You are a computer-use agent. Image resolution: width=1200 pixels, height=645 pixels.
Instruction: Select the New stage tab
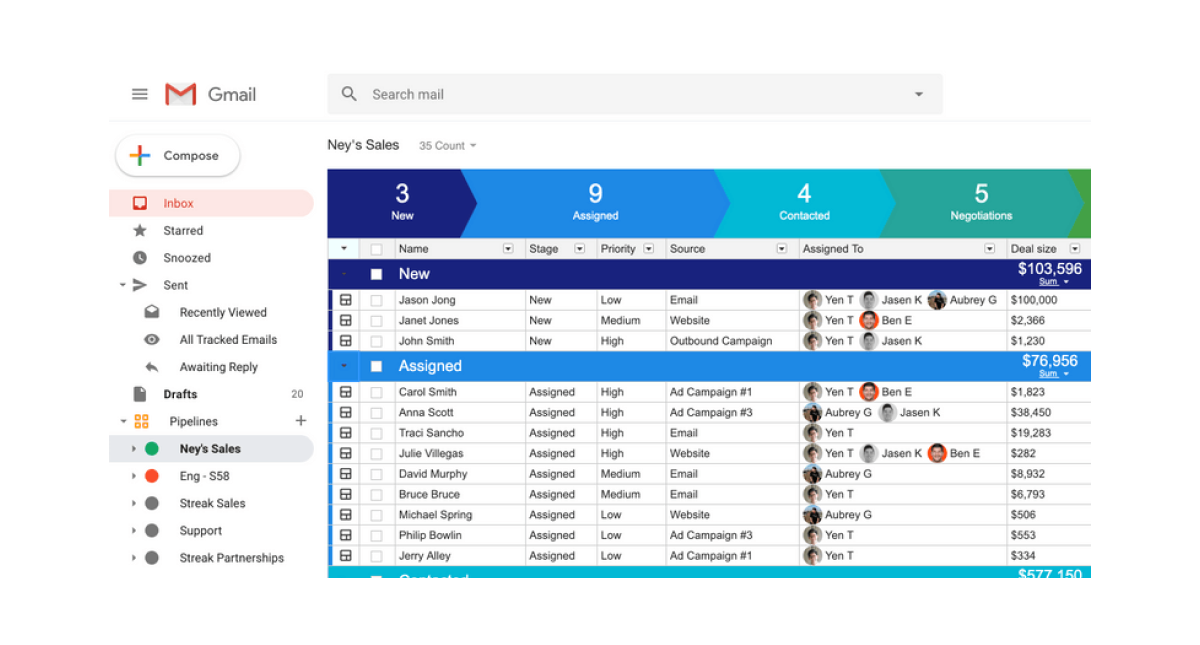tap(402, 203)
